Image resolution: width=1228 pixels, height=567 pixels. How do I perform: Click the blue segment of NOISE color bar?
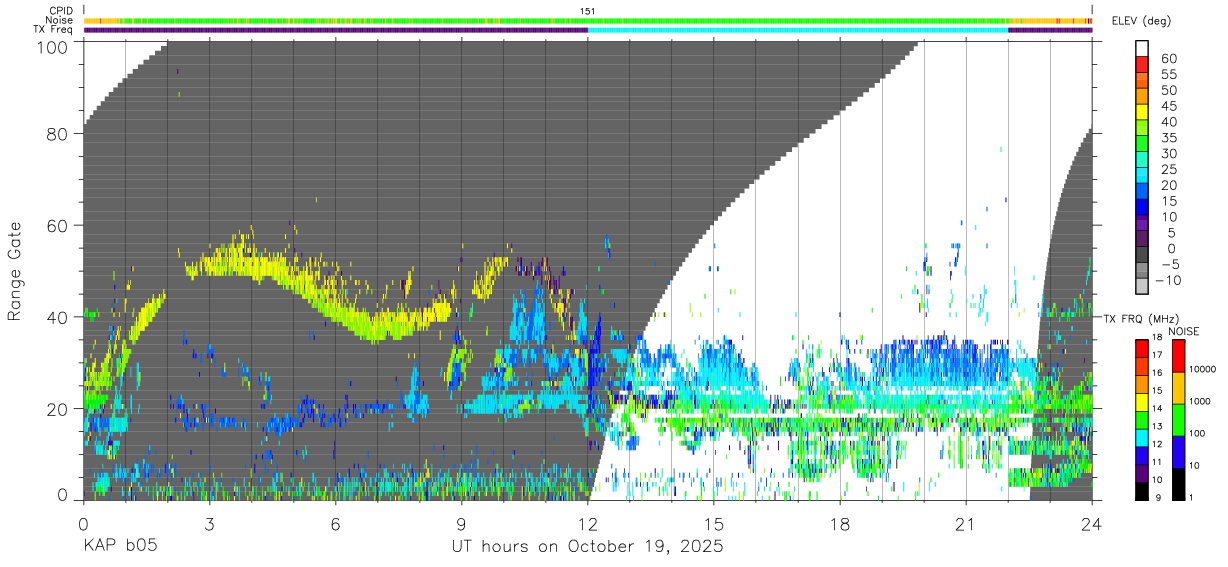[1178, 451]
